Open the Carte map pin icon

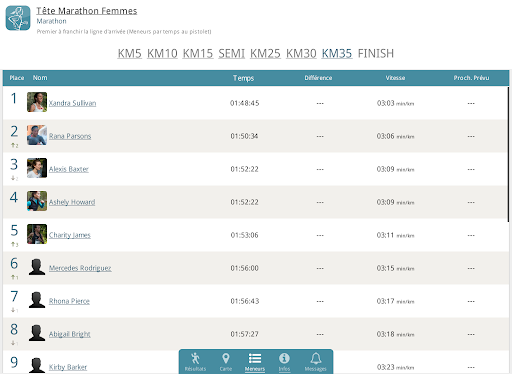pyautogui.click(x=226, y=358)
